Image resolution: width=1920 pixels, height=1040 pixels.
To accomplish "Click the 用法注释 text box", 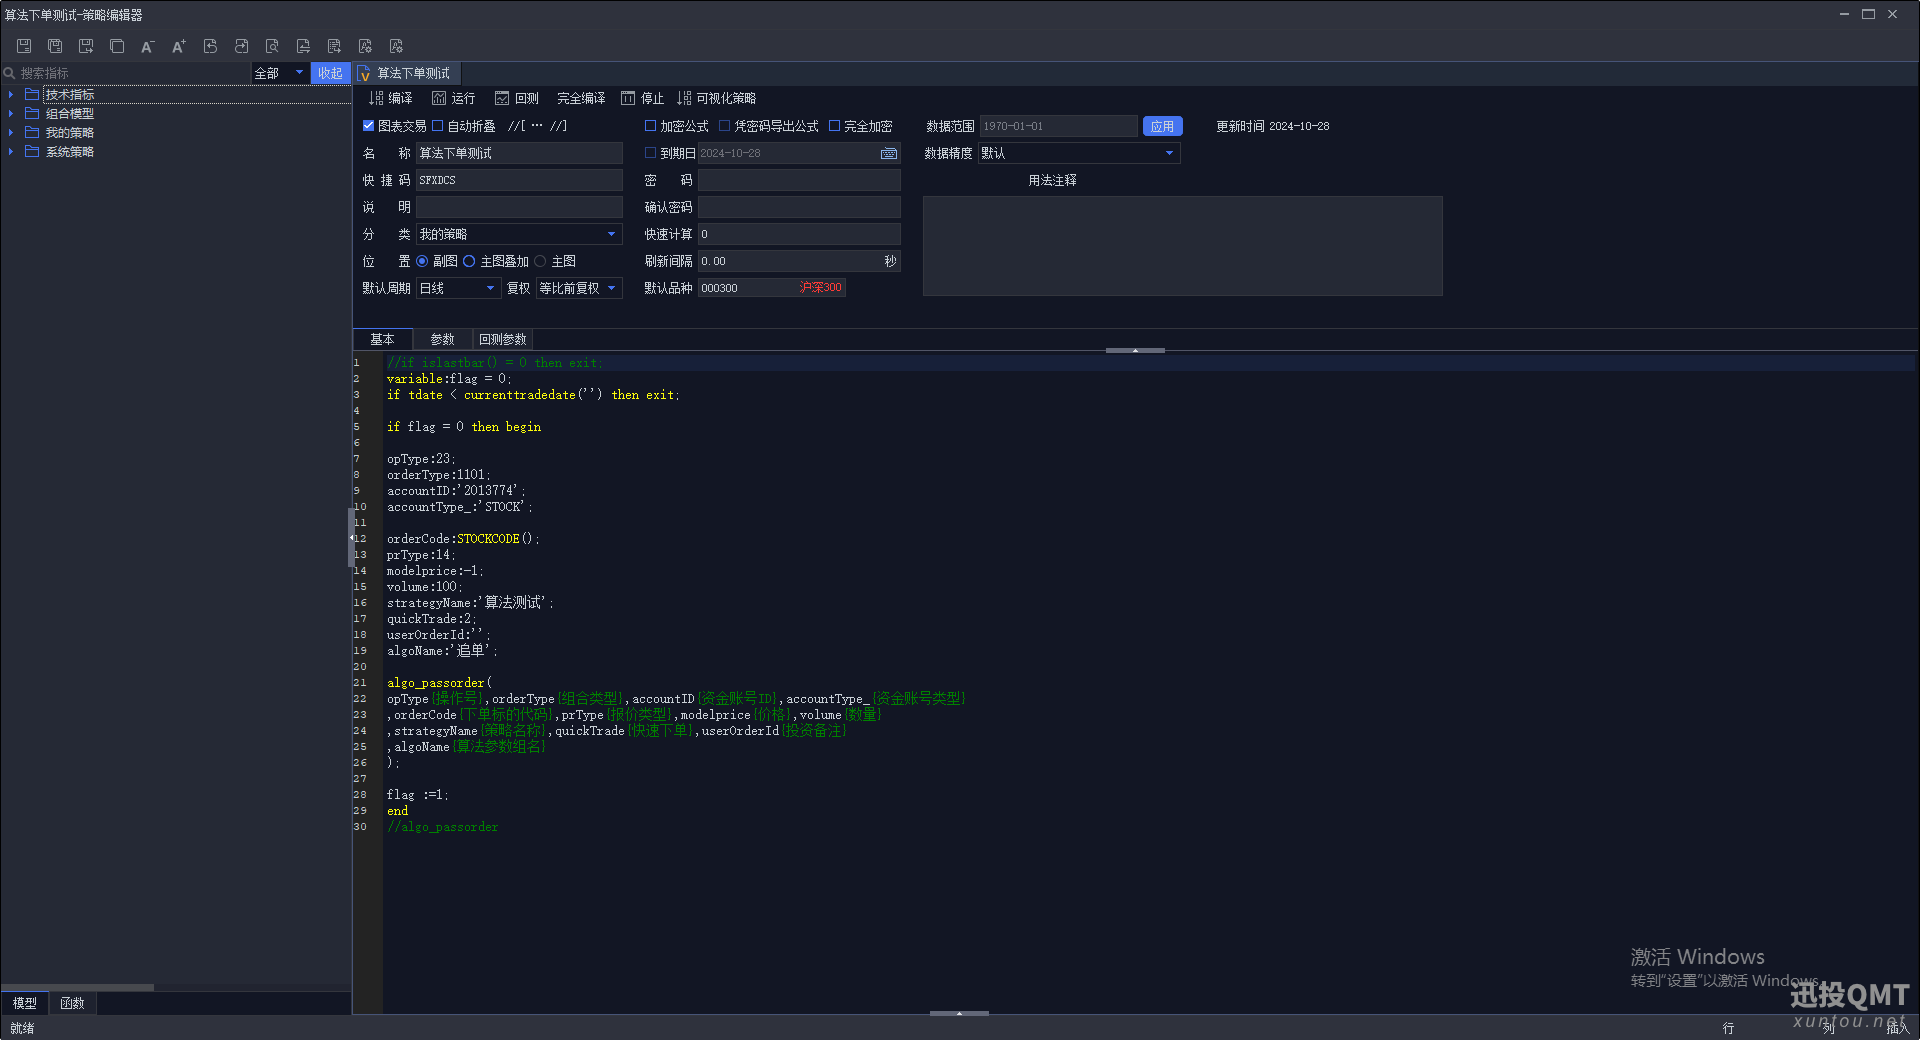I will click(x=1182, y=246).
